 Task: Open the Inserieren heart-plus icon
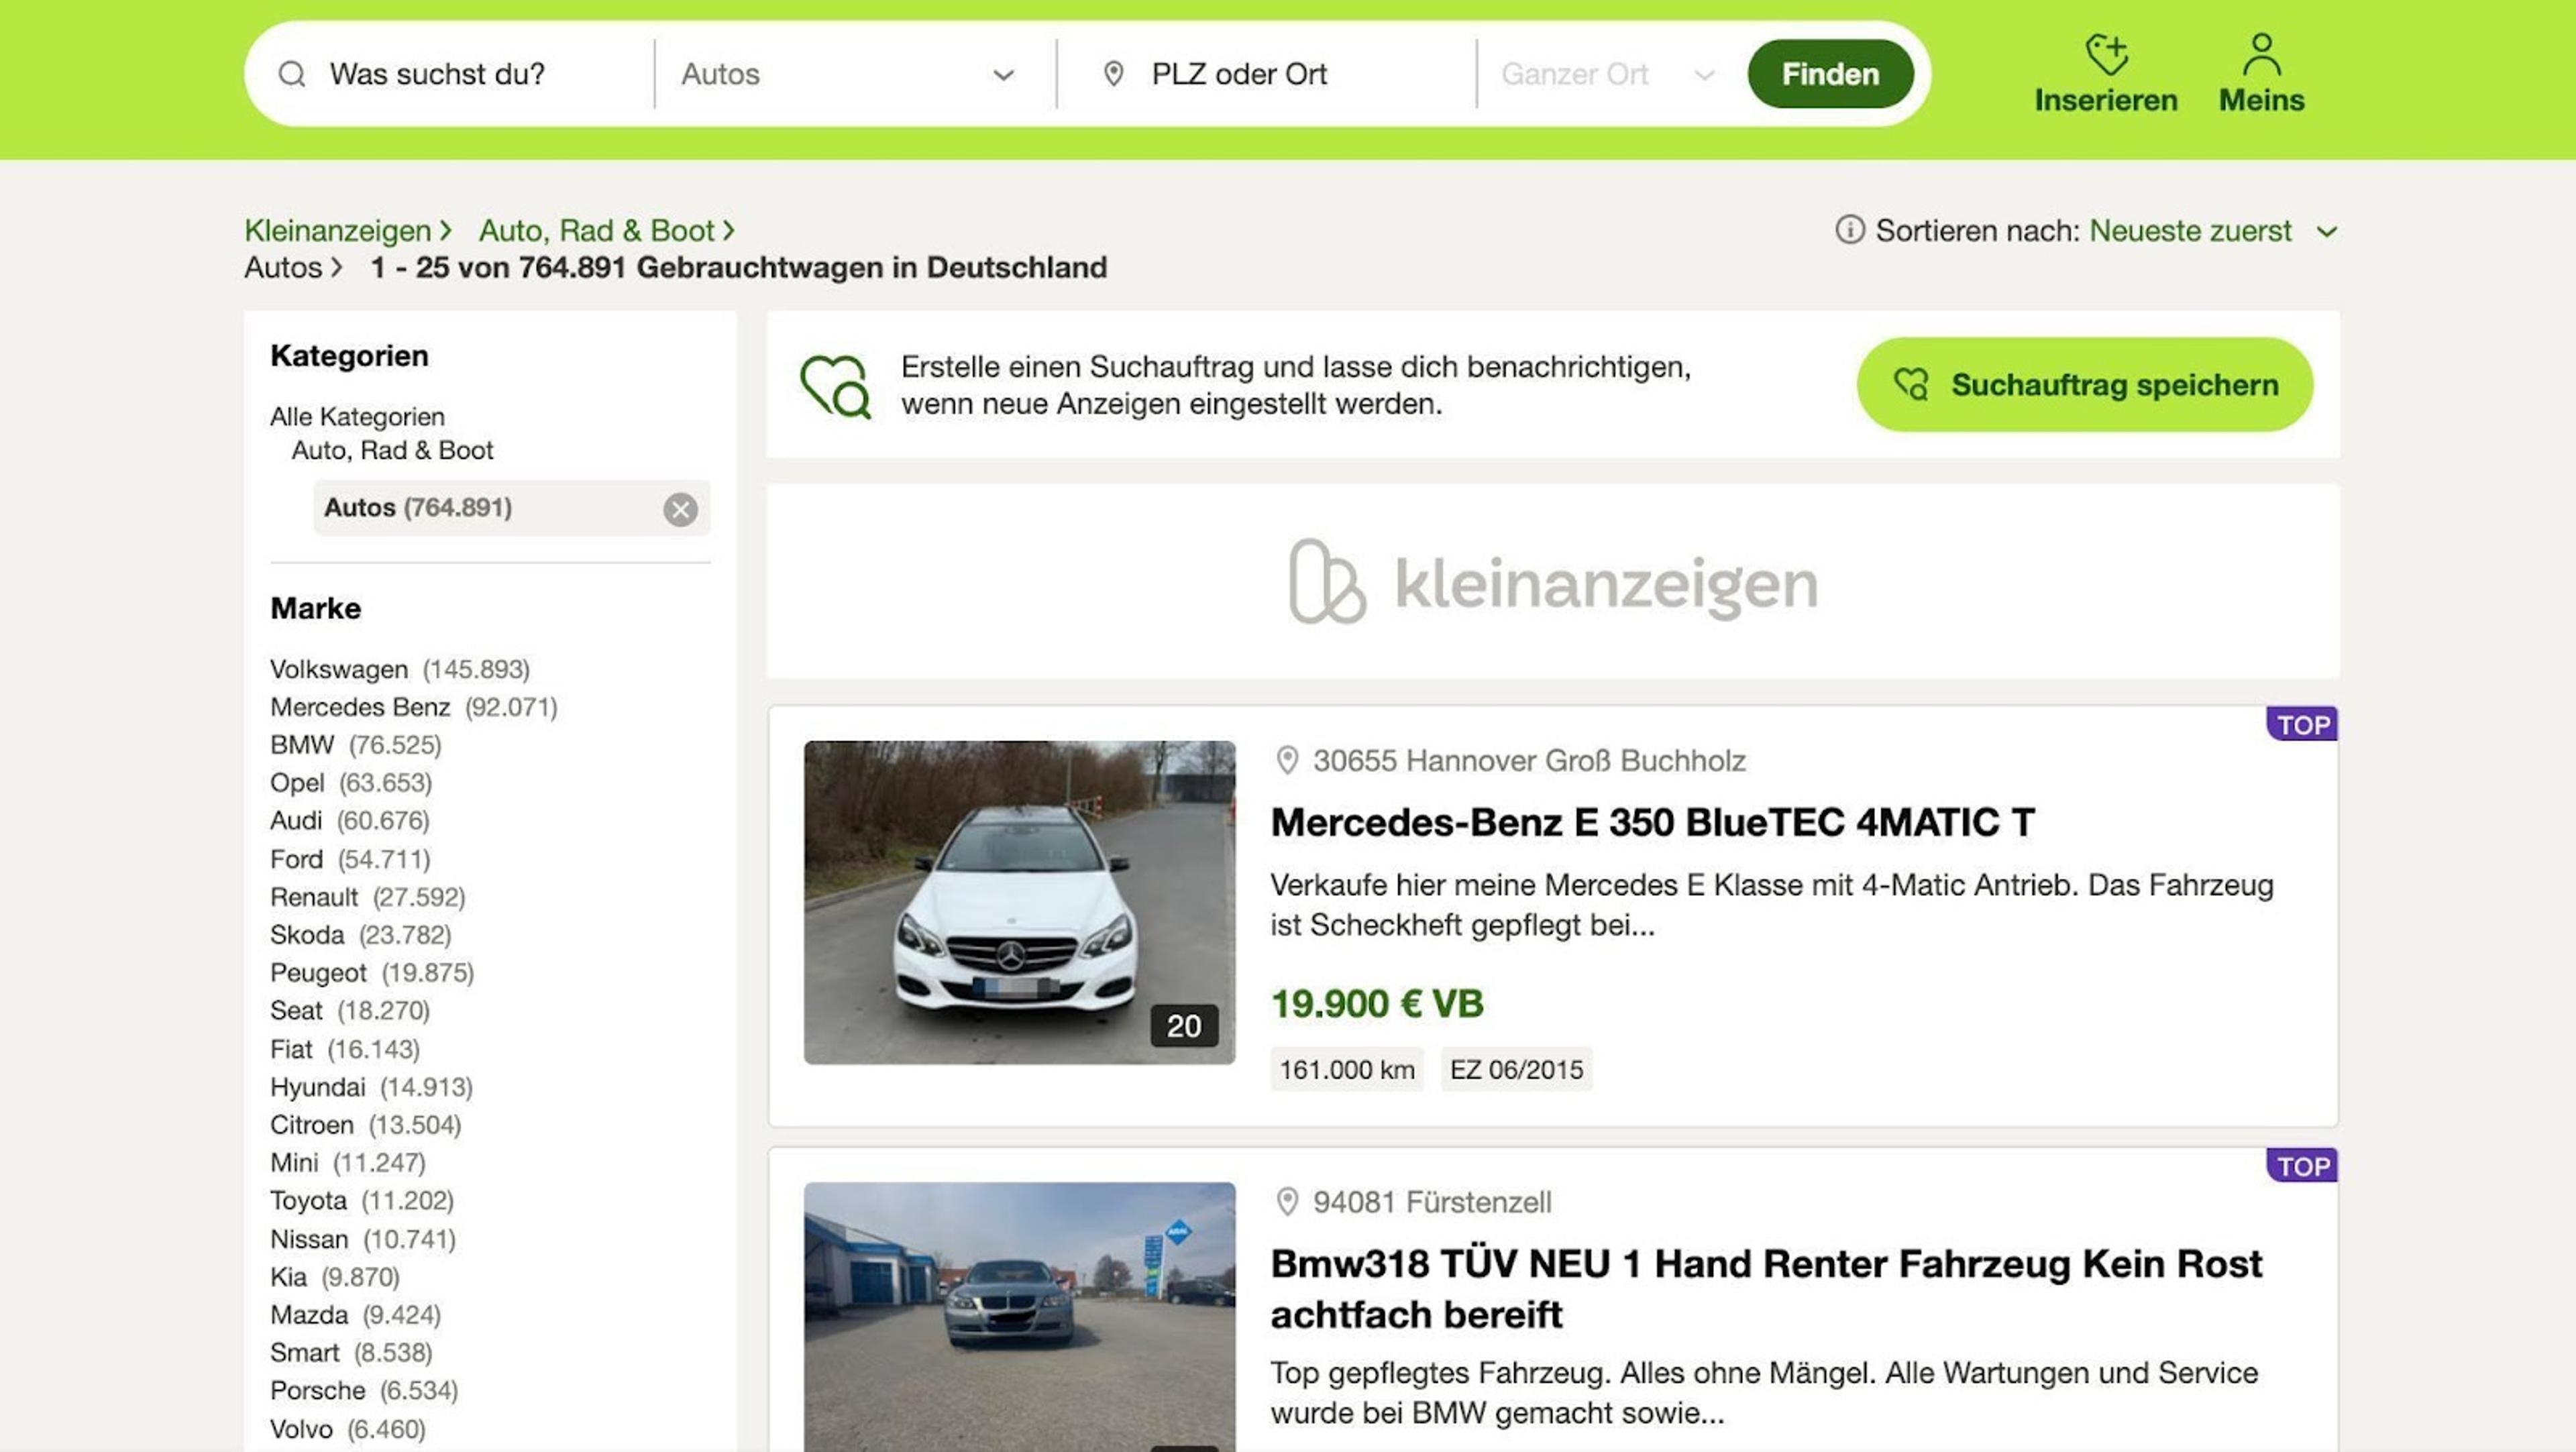point(2106,54)
